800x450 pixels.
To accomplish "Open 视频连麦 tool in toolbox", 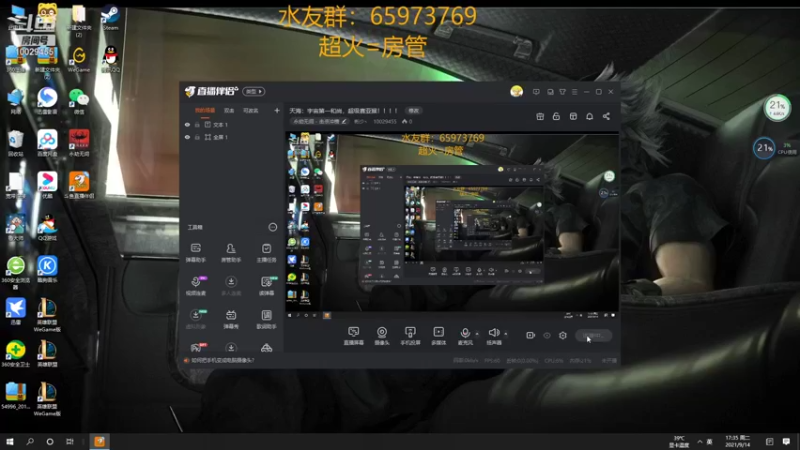I will point(195,286).
